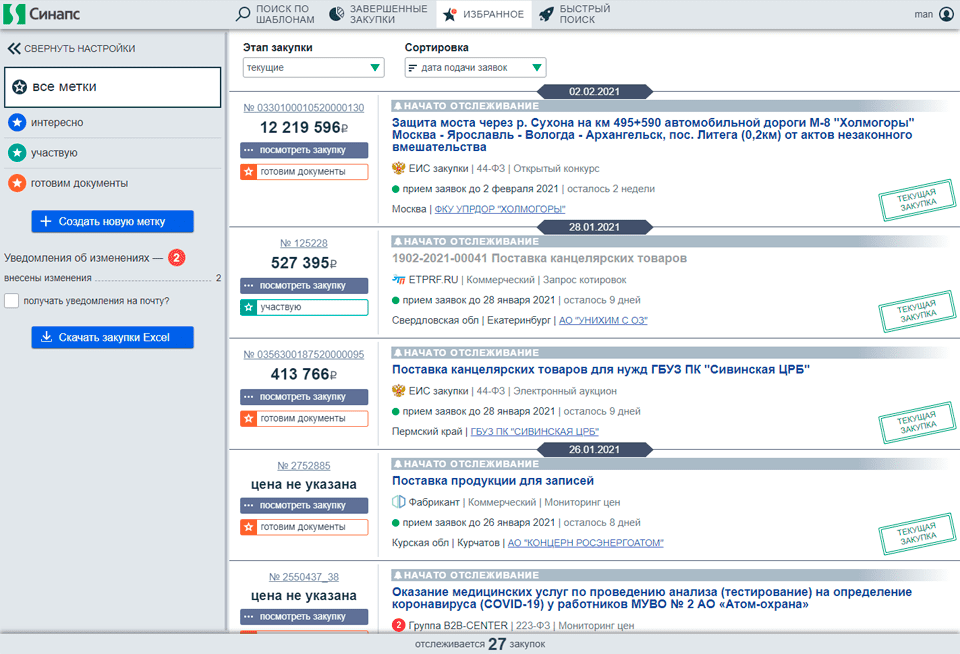Open title Поставка продукции для записей
Image resolution: width=960 pixels, height=654 pixels.
[493, 481]
